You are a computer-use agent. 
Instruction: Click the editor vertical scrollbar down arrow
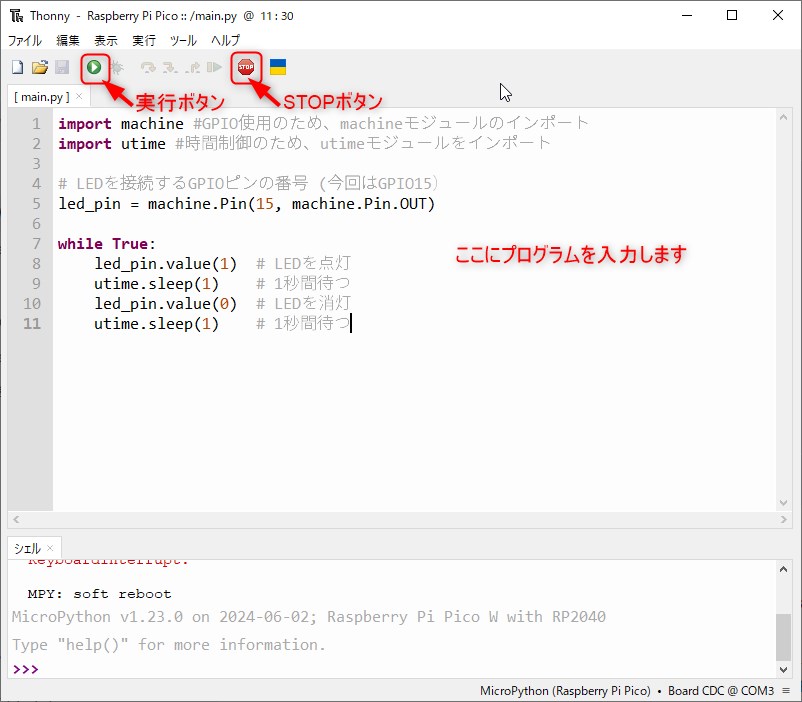tap(783, 503)
